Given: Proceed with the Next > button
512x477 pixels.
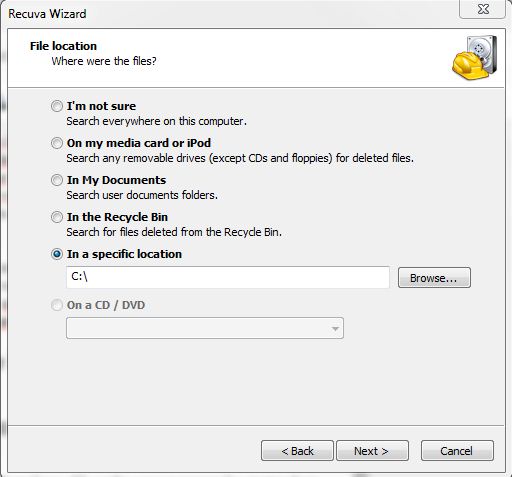Looking at the screenshot, I should (372, 451).
